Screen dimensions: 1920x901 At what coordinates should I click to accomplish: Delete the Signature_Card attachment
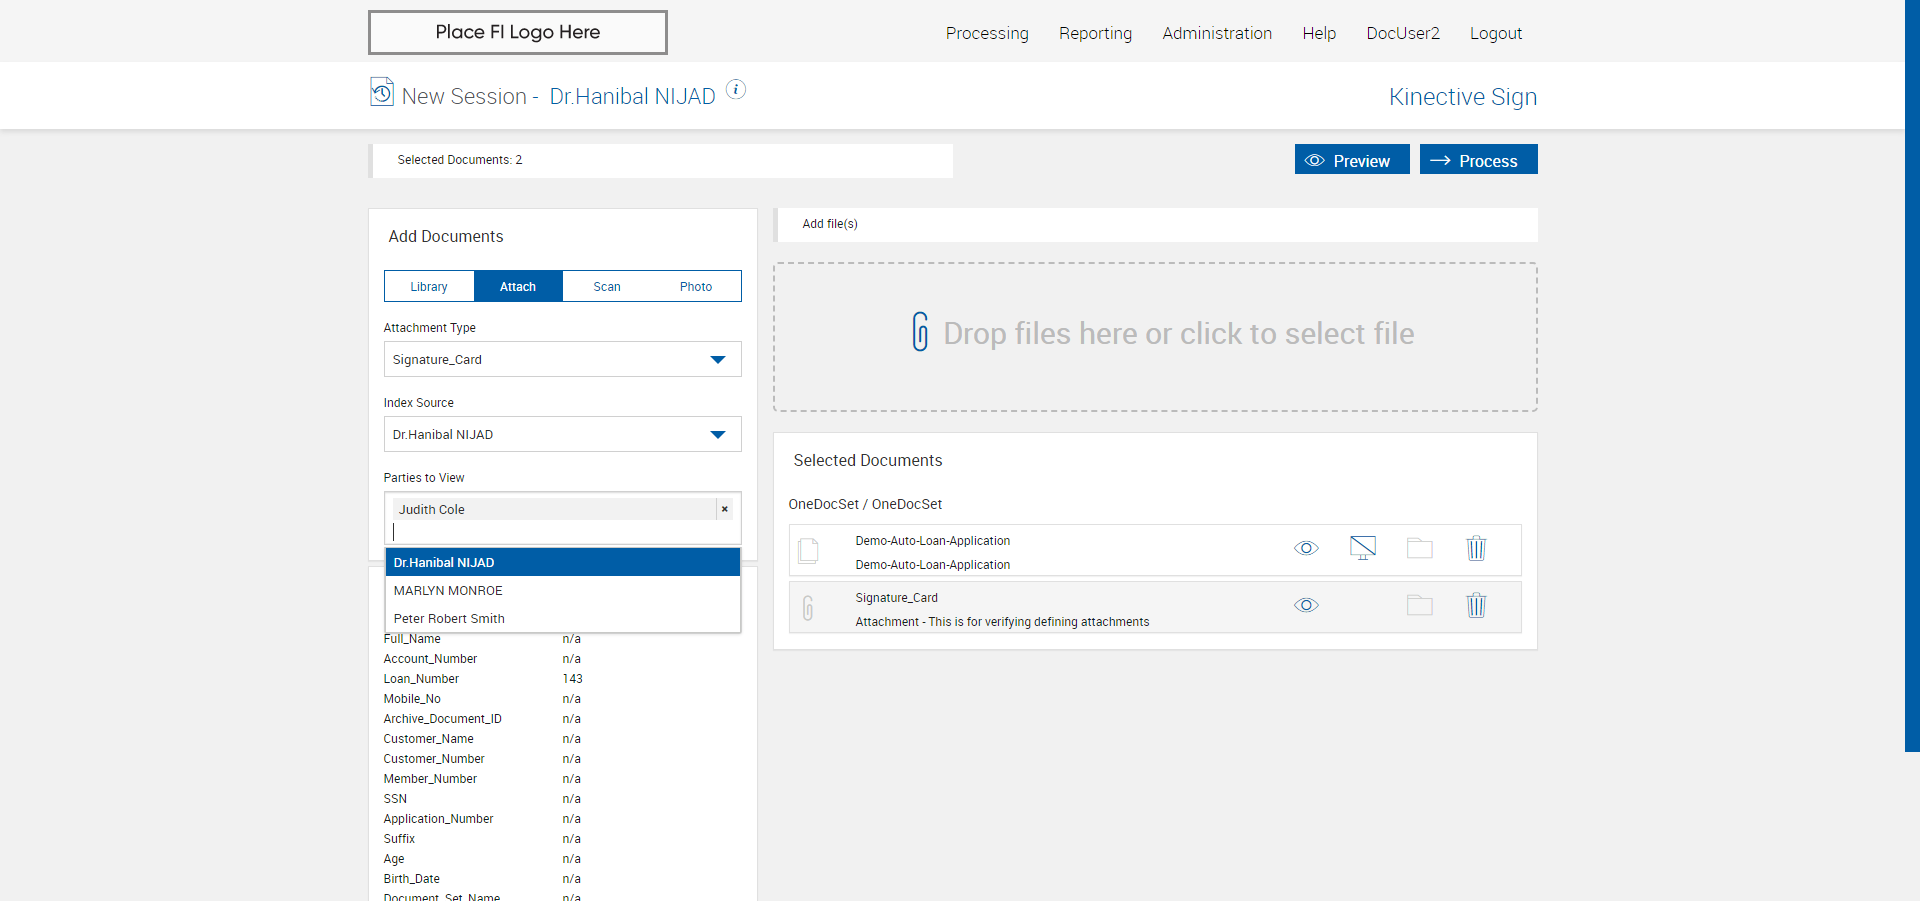pyautogui.click(x=1476, y=605)
